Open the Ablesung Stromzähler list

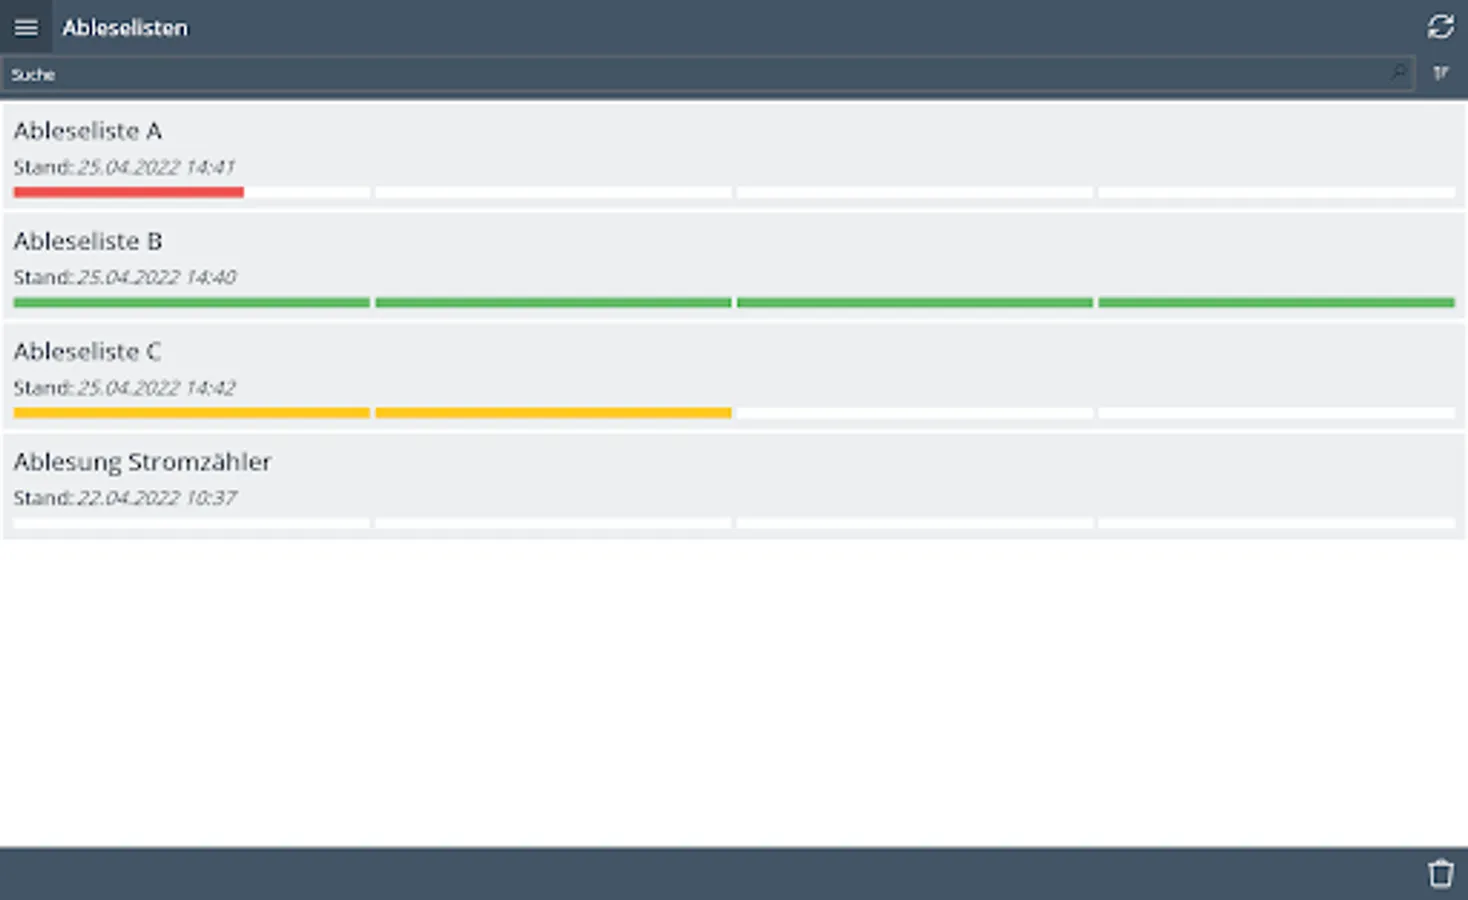pos(142,462)
